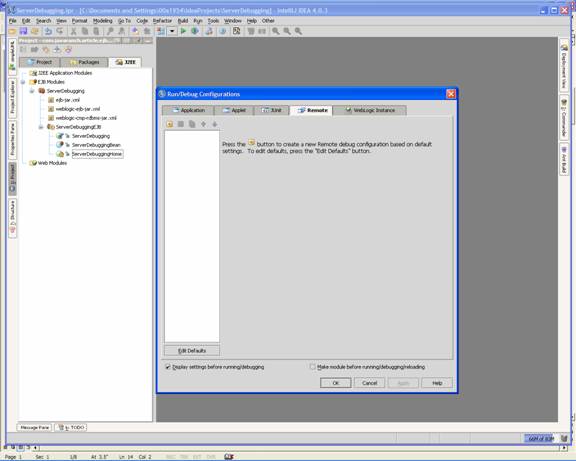Viewport: 576px width, 461px height.
Task: Collapse the ServerDebuggingEJB tree node
Action: pyautogui.click(x=41, y=127)
